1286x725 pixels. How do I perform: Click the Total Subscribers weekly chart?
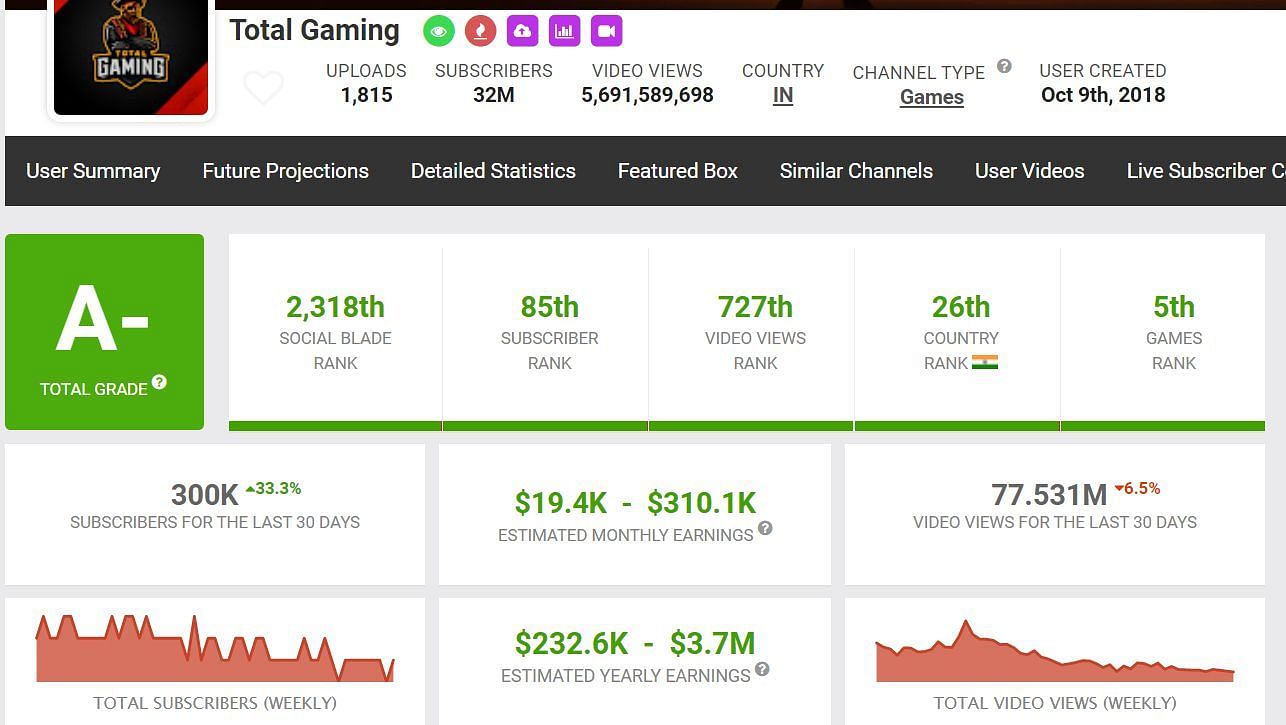(x=215, y=648)
